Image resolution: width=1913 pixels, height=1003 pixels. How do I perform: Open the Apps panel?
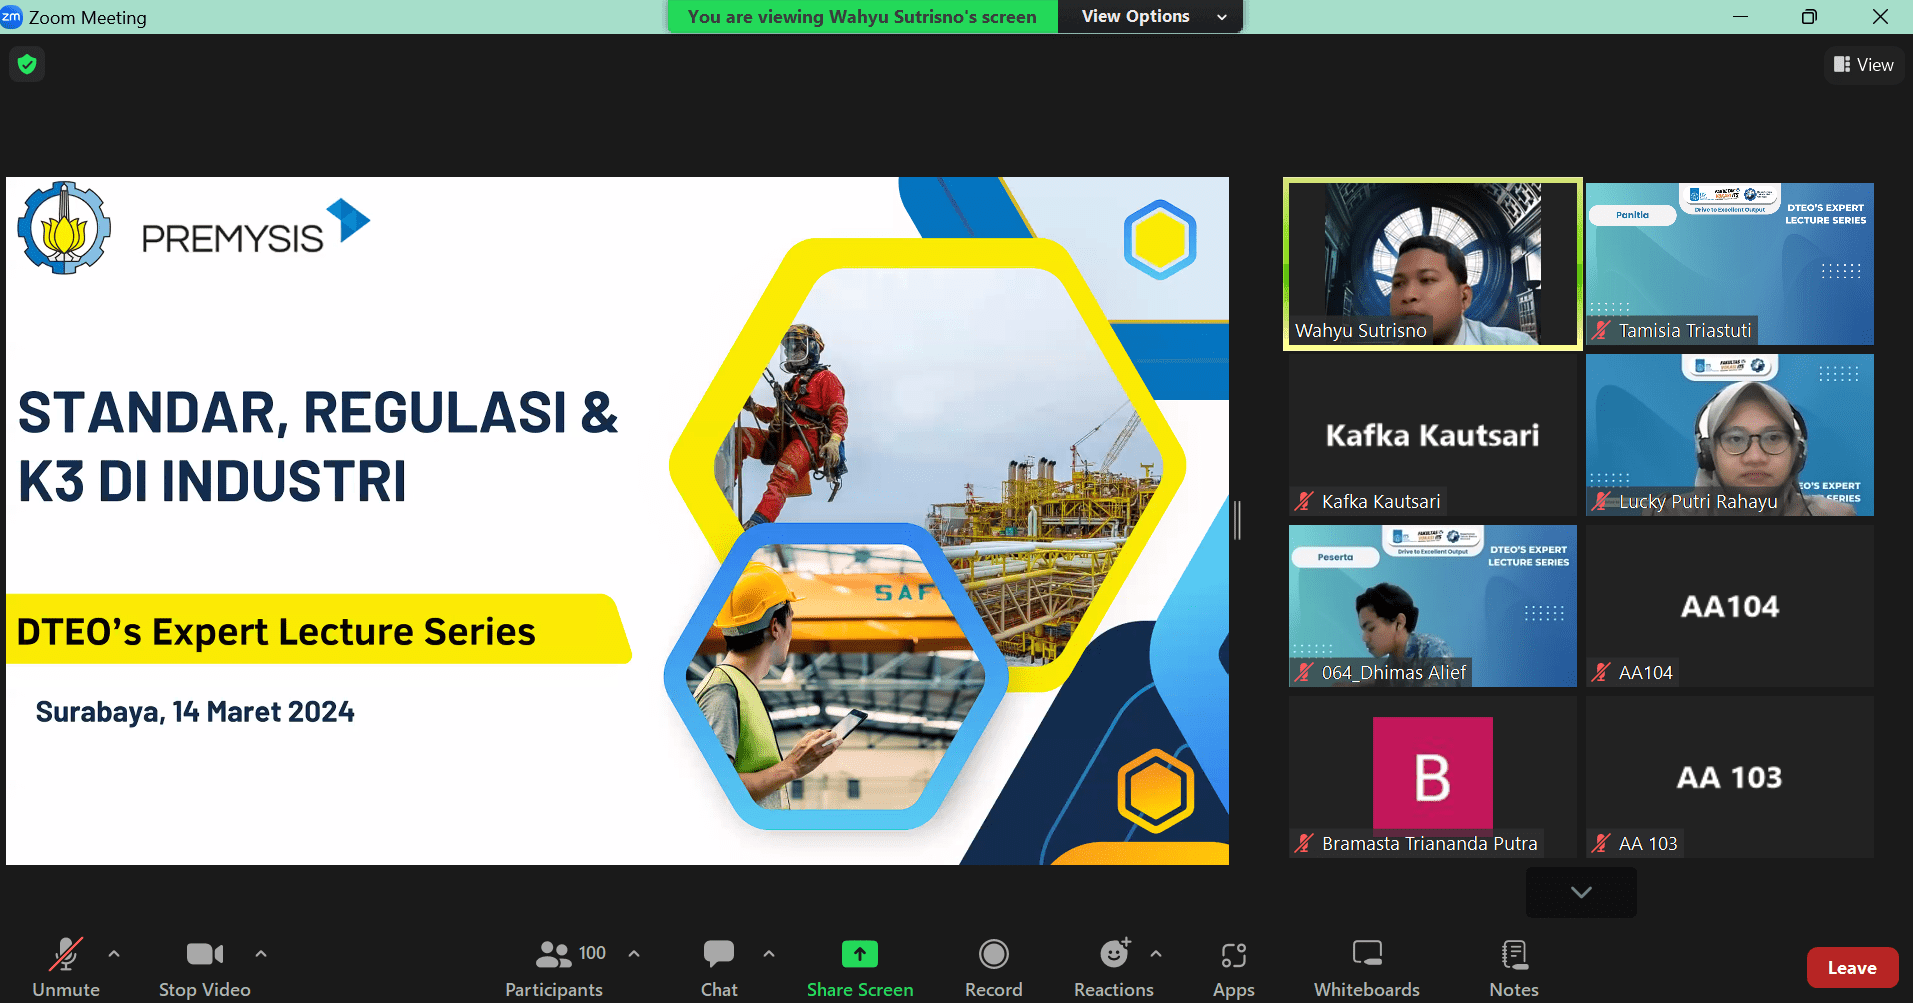(x=1233, y=967)
